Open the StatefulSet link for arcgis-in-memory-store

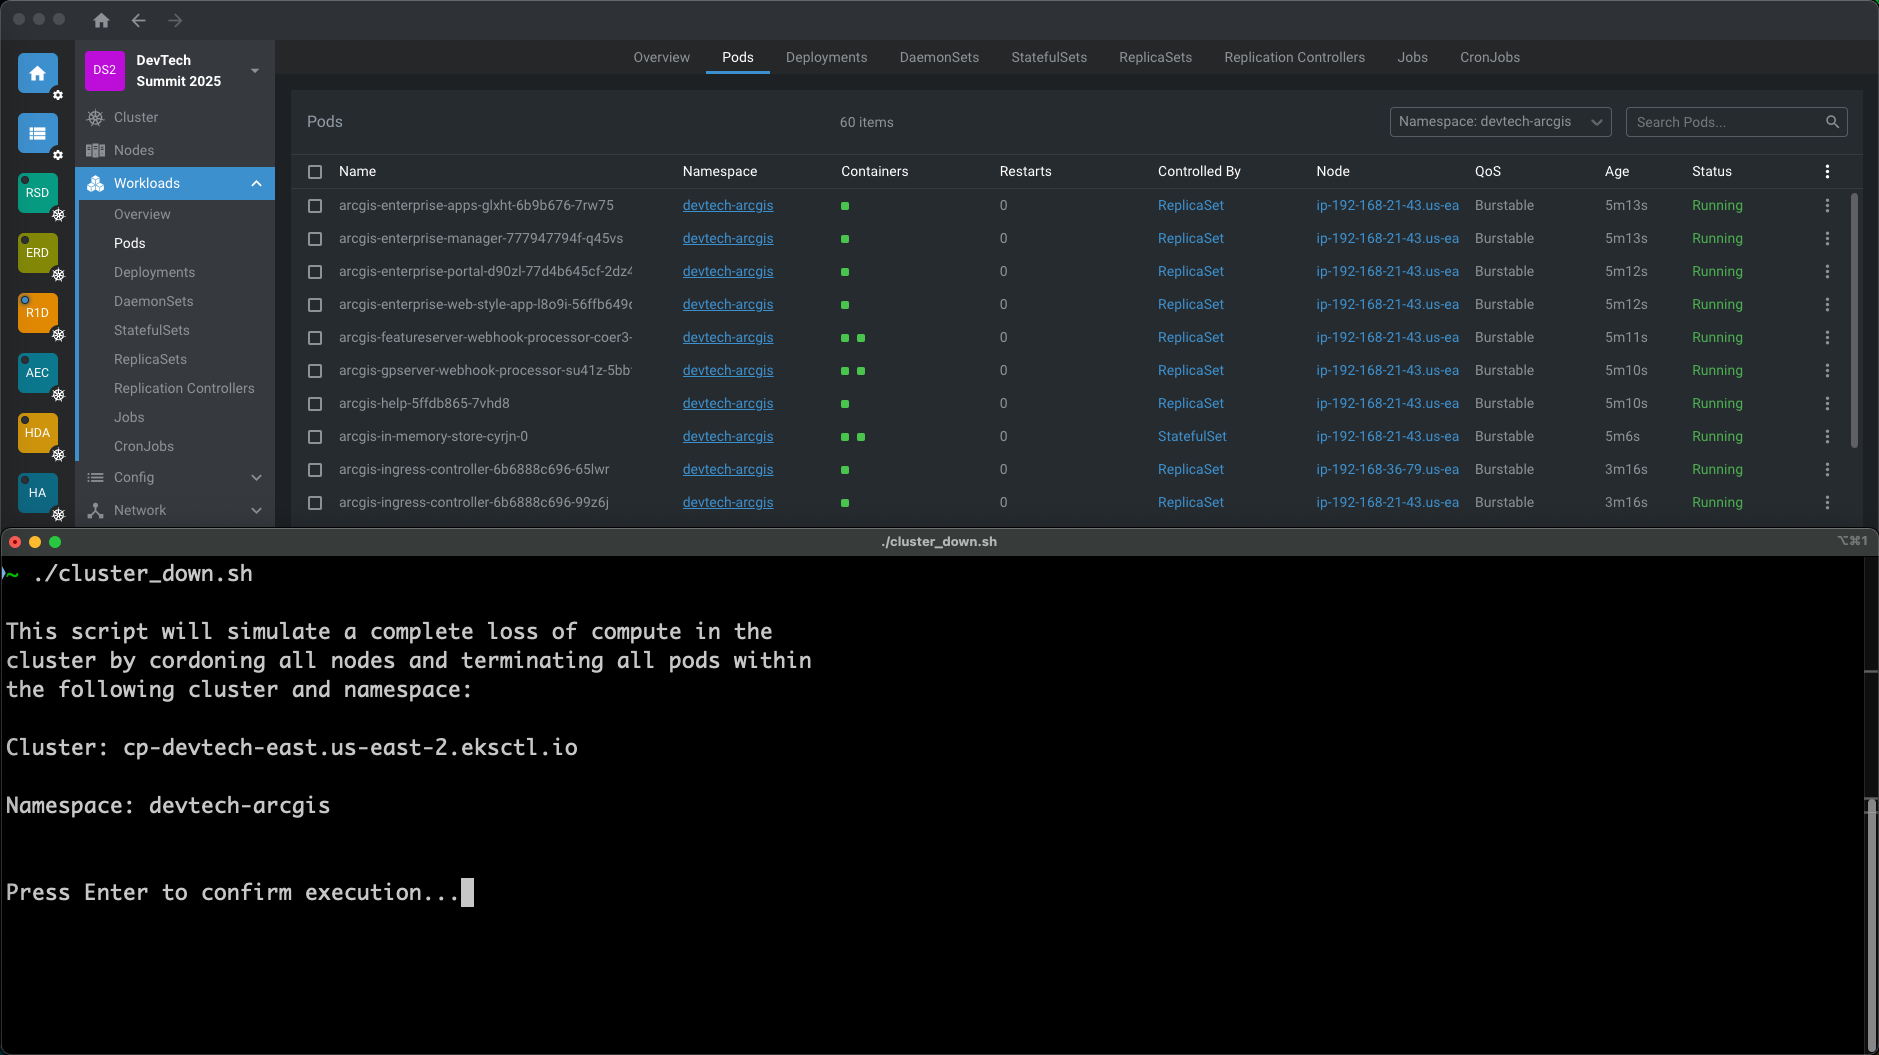(1192, 436)
